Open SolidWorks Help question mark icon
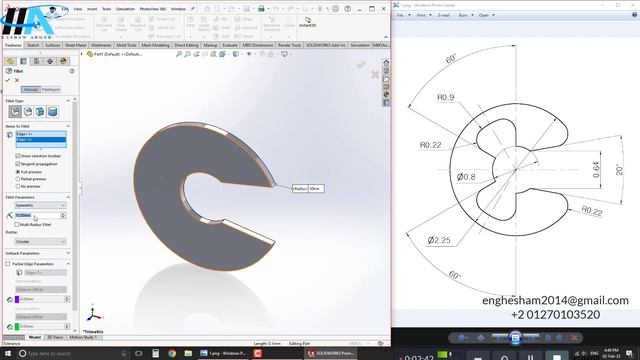The width and height of the screenshot is (640, 360). [x=347, y=9]
